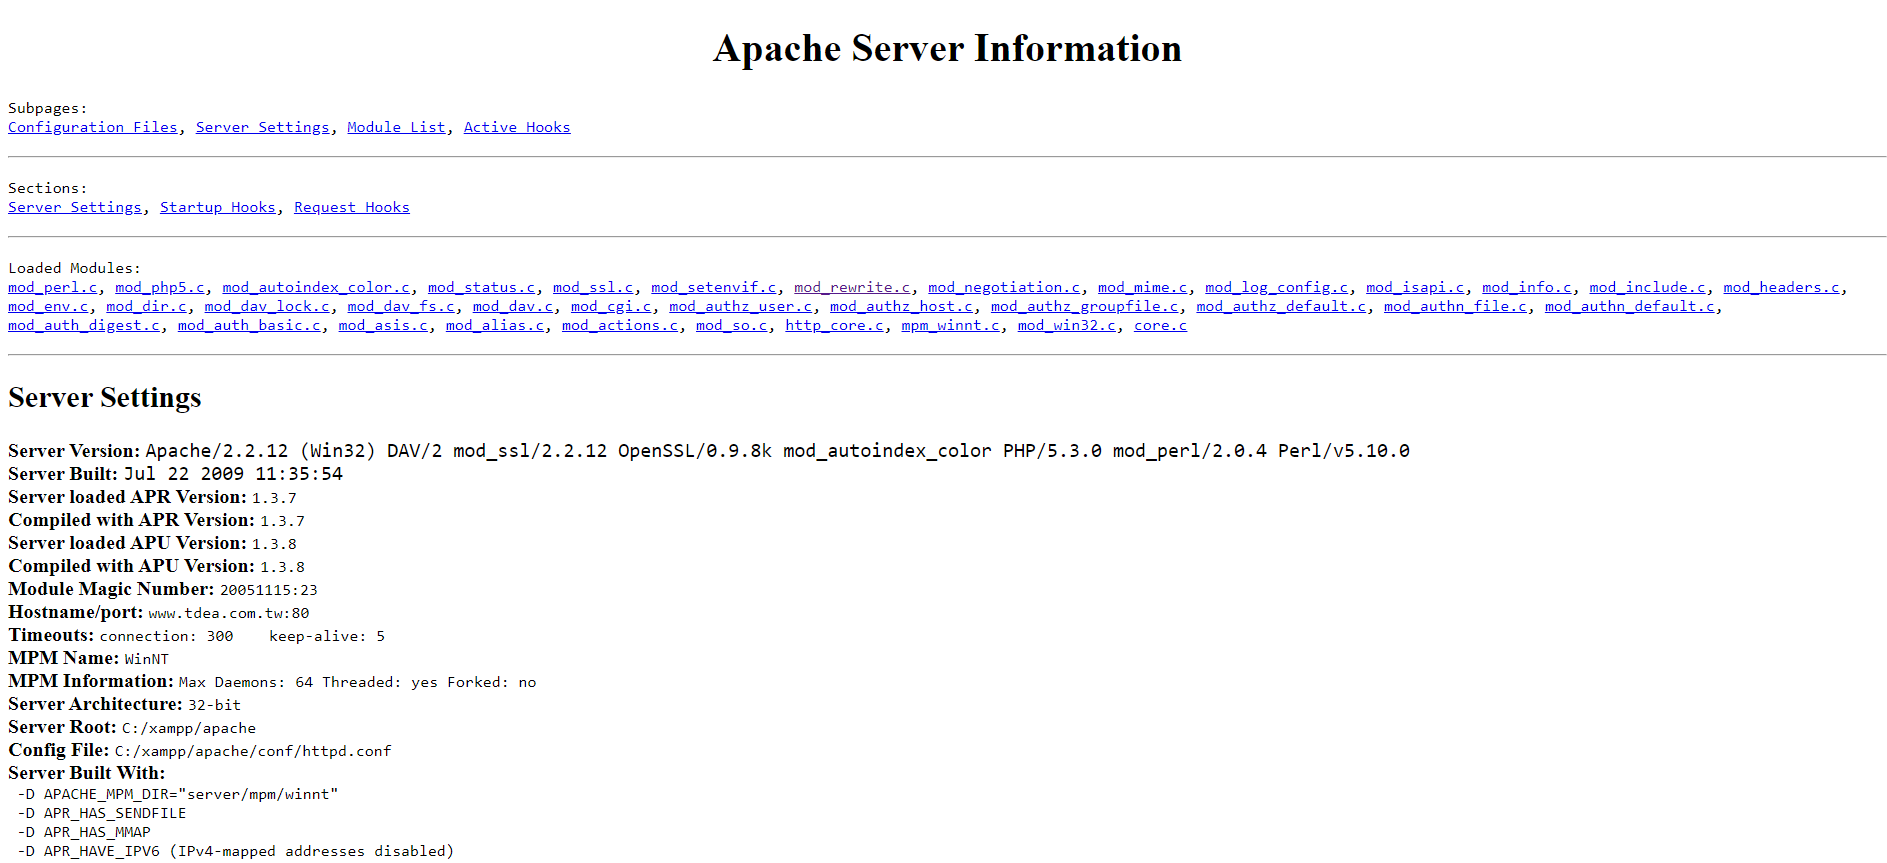Open mod_dav.c module link
The image size is (1887, 863).
[x=513, y=306]
